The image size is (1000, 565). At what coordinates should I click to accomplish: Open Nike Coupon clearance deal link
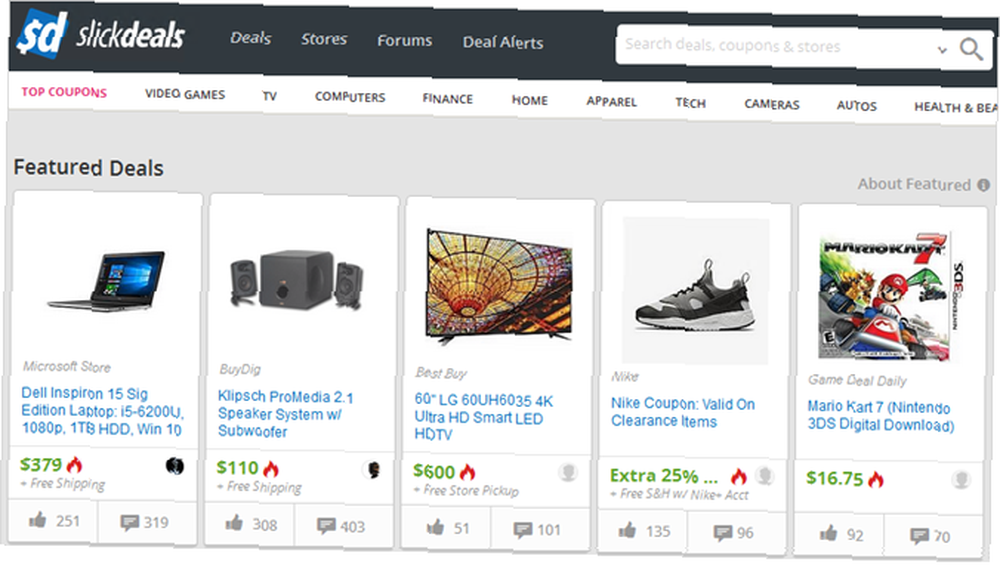point(682,413)
